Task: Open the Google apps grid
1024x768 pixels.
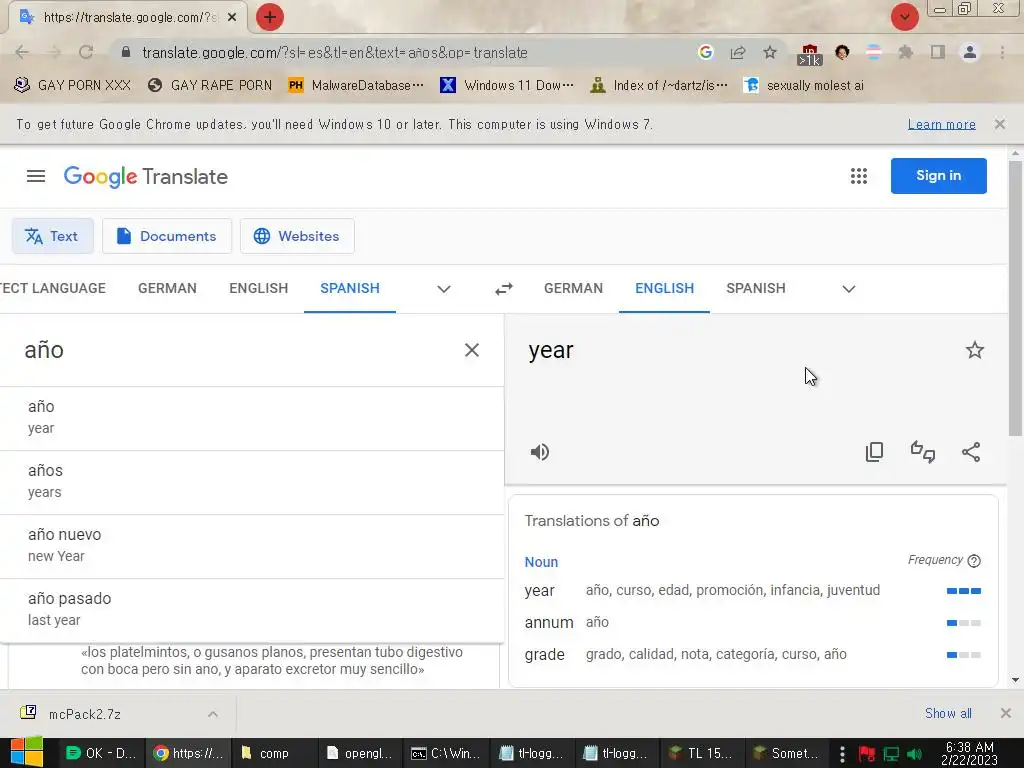Action: (x=859, y=176)
